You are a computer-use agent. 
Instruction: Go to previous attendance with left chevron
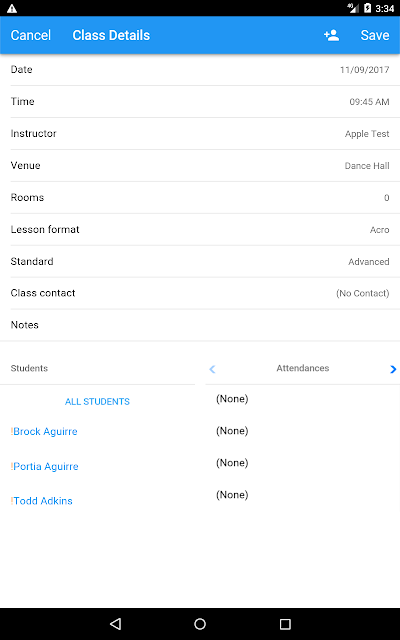212,369
